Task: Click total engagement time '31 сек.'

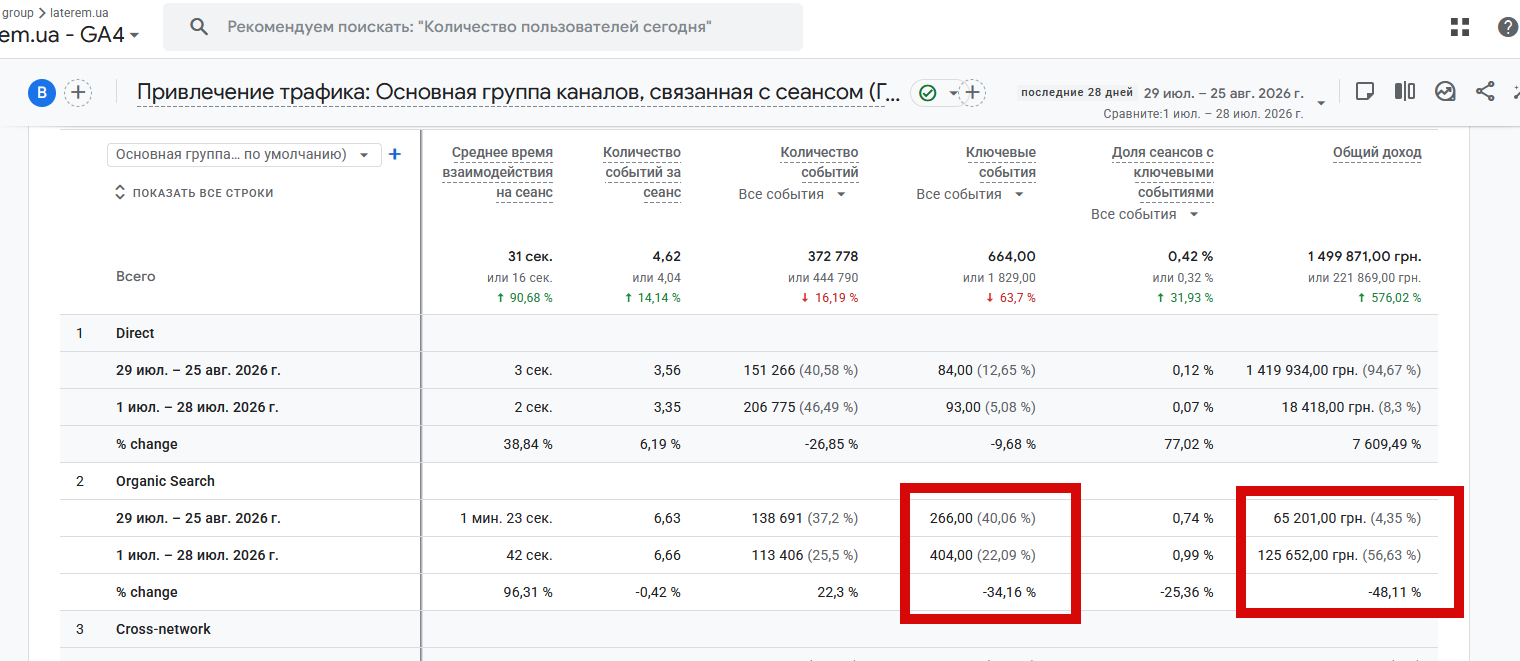Action: (530, 257)
